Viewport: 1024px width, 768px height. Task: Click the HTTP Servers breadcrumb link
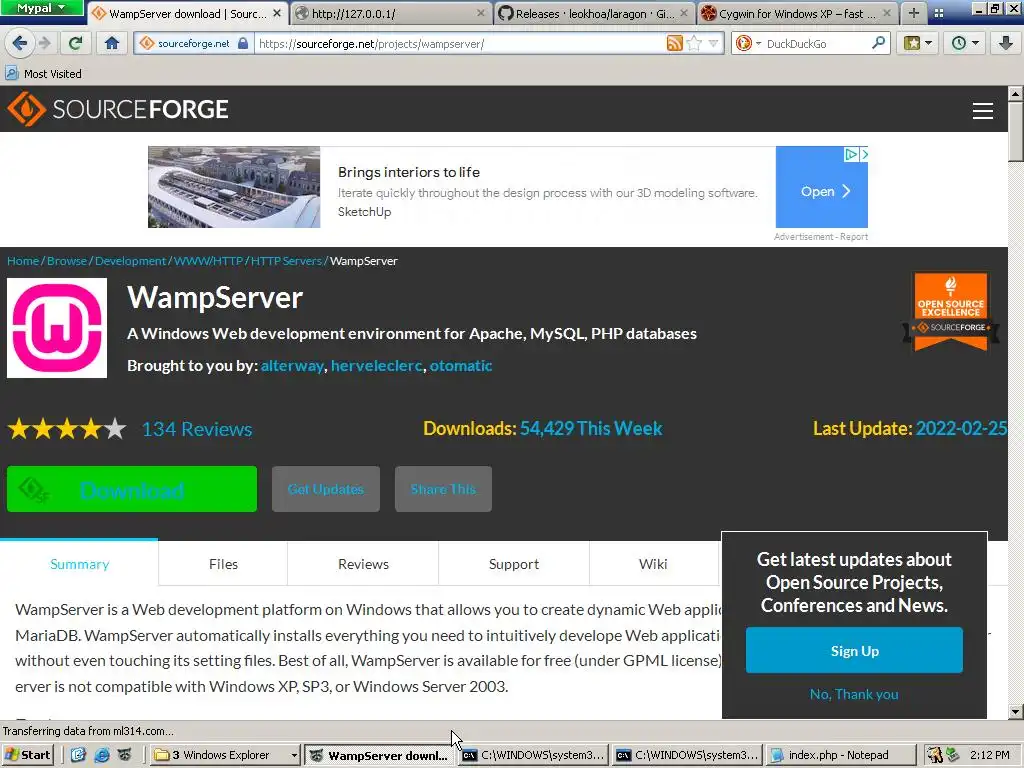coord(286,261)
